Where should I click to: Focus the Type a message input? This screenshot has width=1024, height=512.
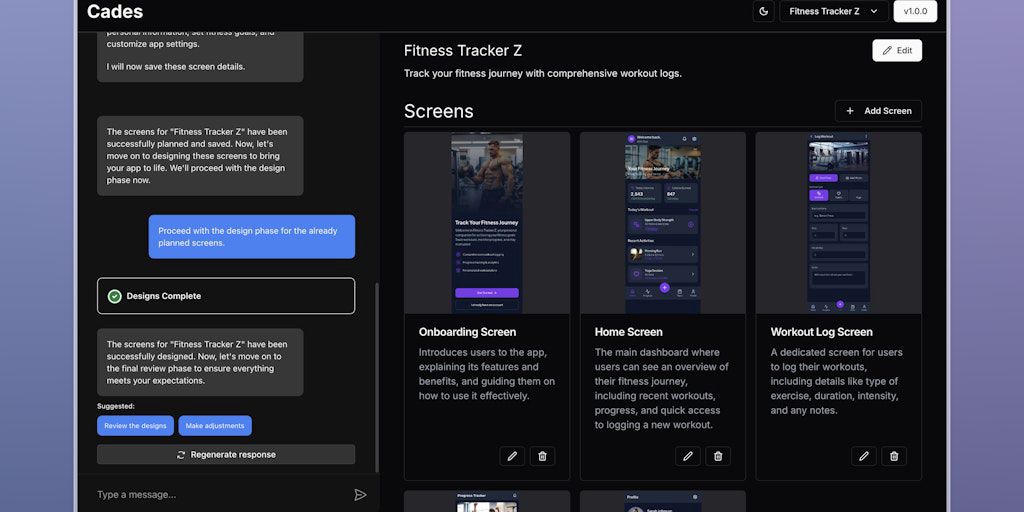point(219,494)
